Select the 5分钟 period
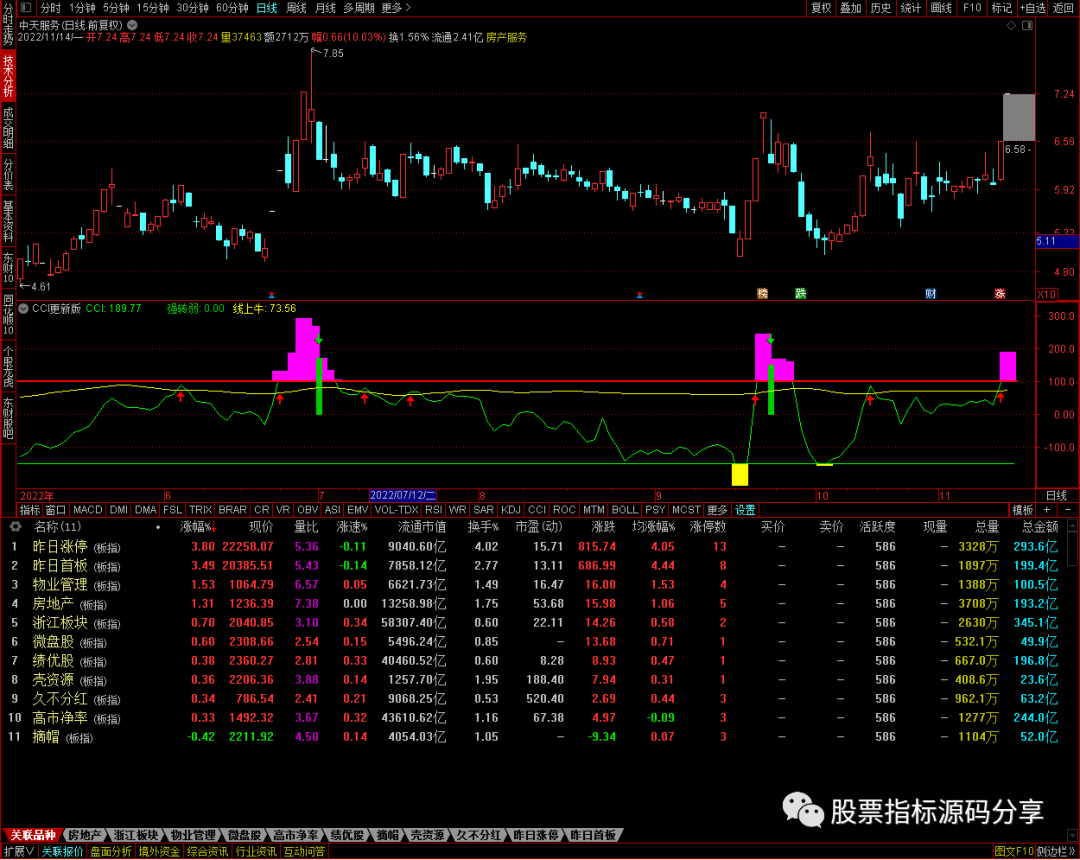This screenshot has width=1080, height=860. click(x=116, y=8)
